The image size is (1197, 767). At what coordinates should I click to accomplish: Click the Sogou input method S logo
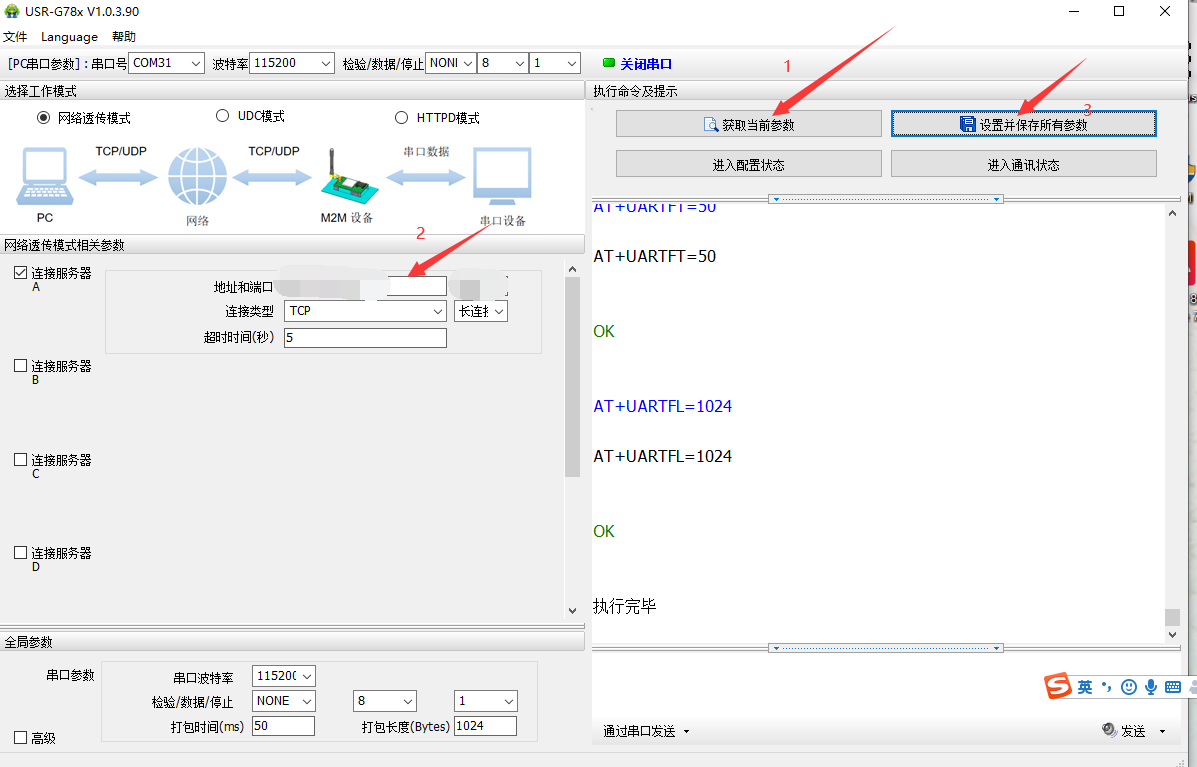tap(1058, 687)
